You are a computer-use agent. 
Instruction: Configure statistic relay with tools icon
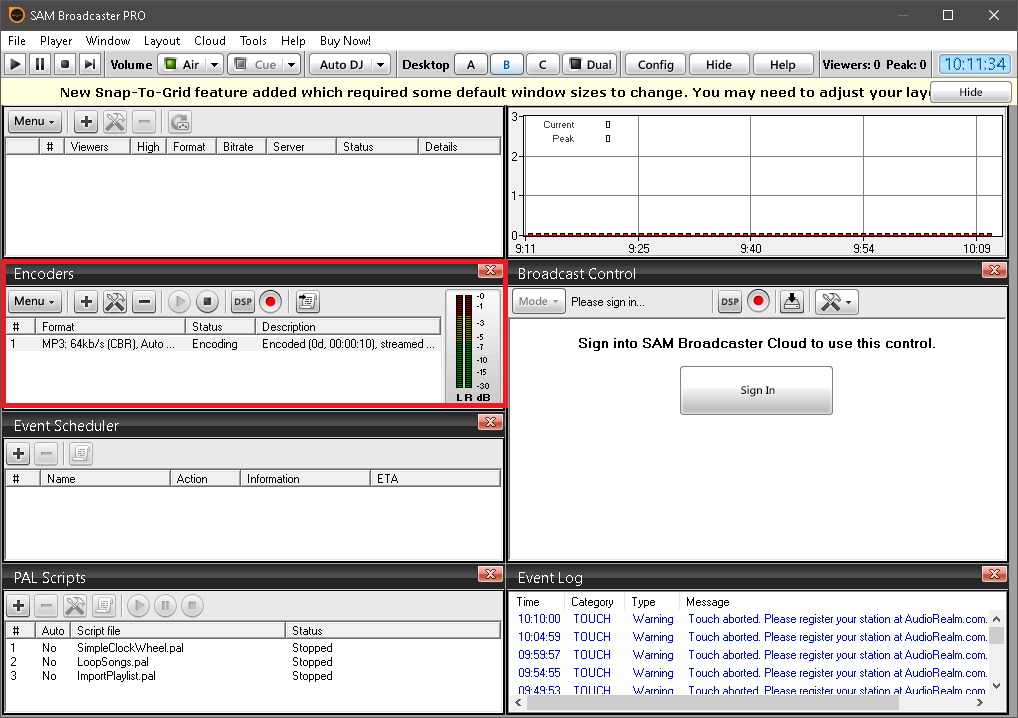pos(115,121)
